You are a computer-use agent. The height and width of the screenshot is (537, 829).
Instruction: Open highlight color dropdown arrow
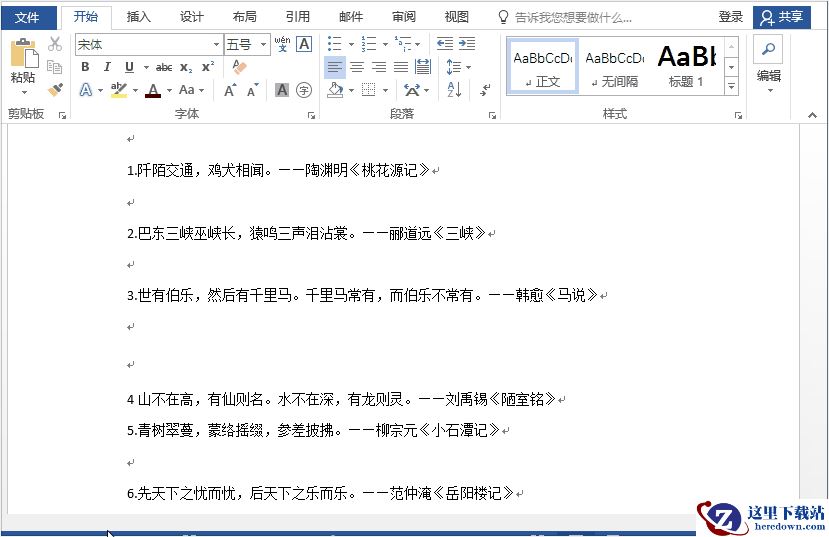(135, 90)
